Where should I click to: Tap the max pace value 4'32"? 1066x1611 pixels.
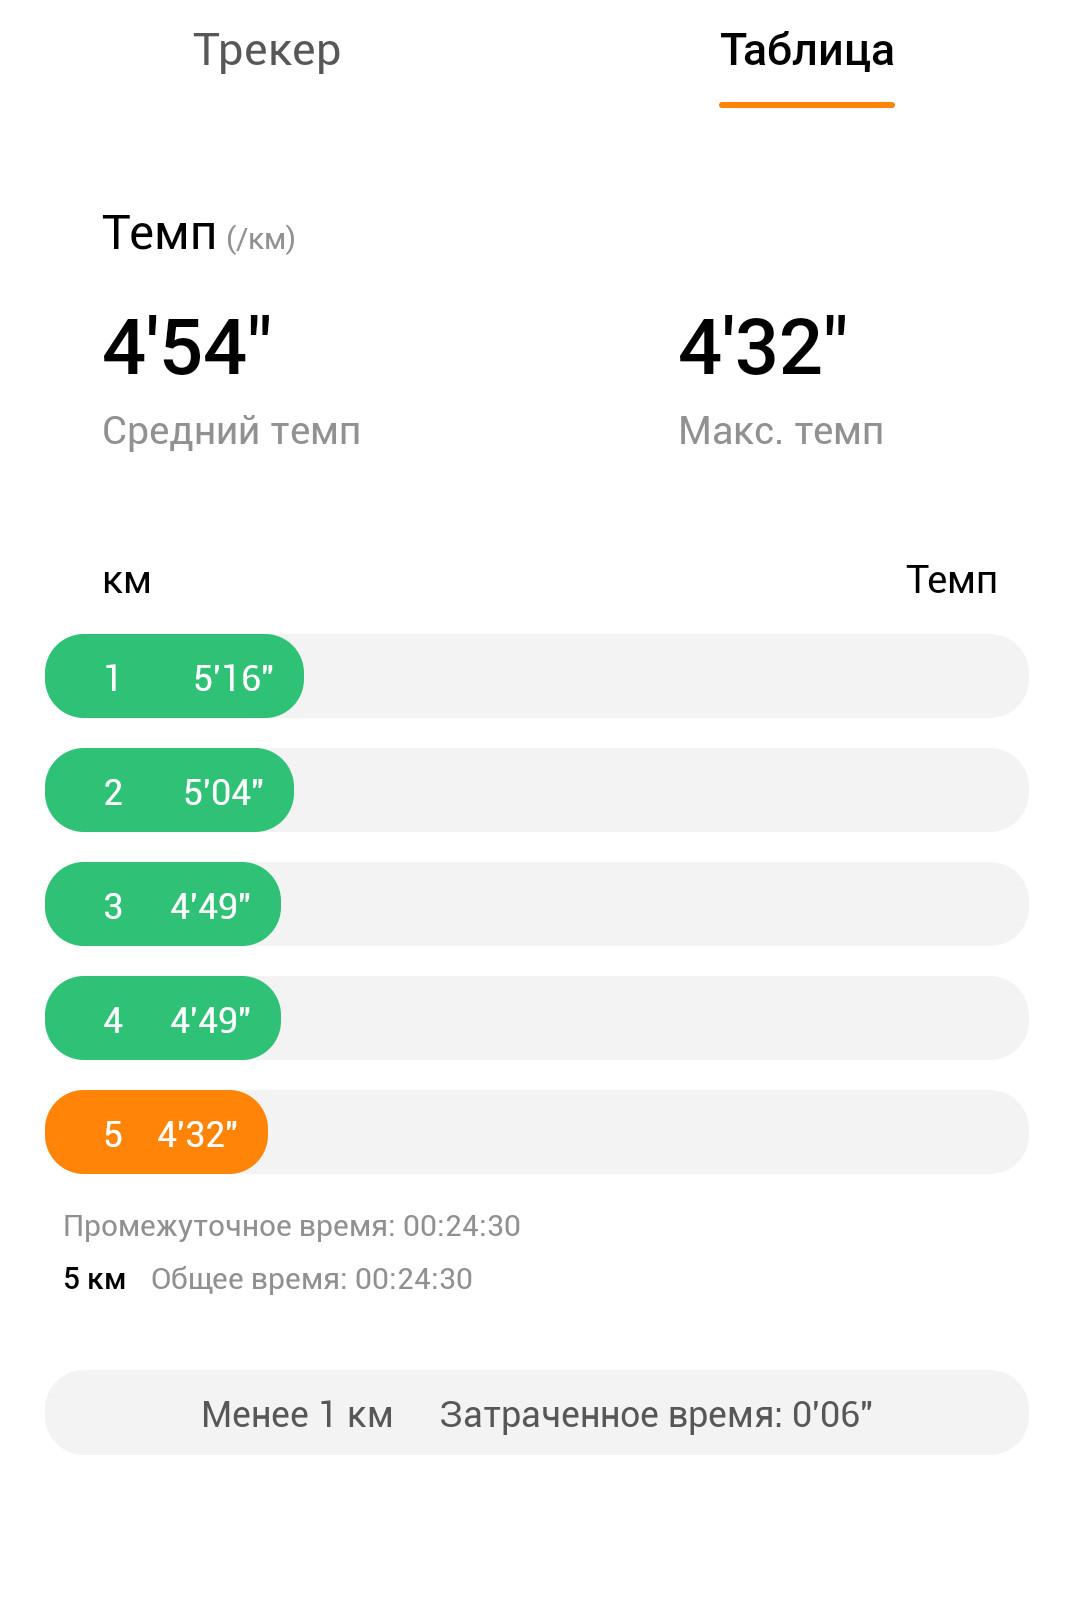tap(763, 347)
